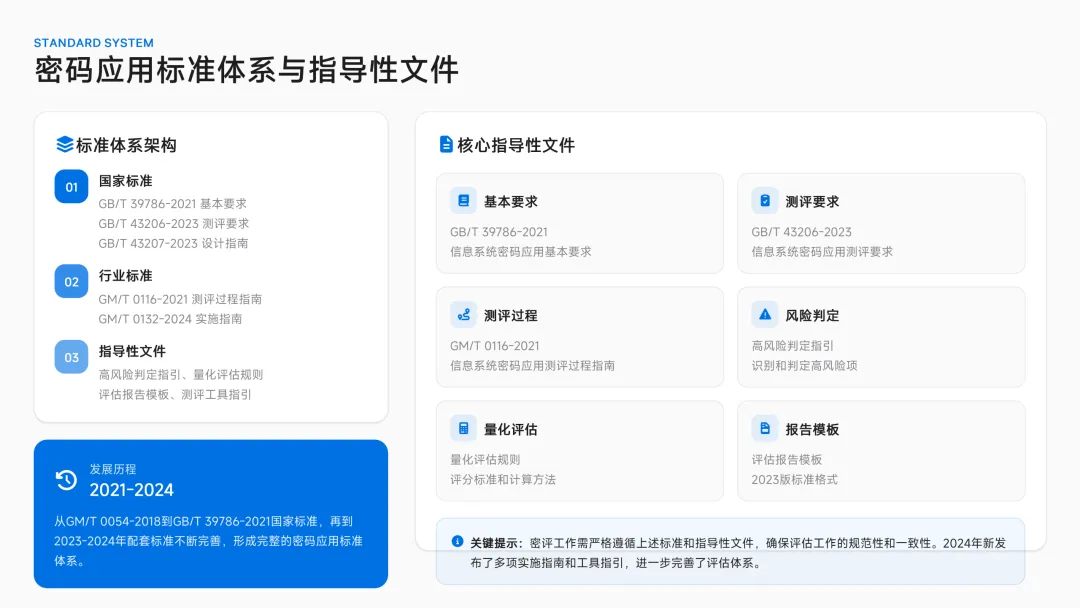1080x608 pixels.
Task: Click the 测评要求 clipboard icon
Action: 765,200
